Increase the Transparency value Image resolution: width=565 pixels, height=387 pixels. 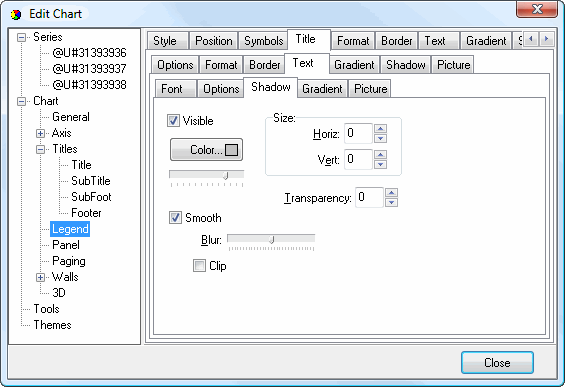pyautogui.click(x=391, y=192)
